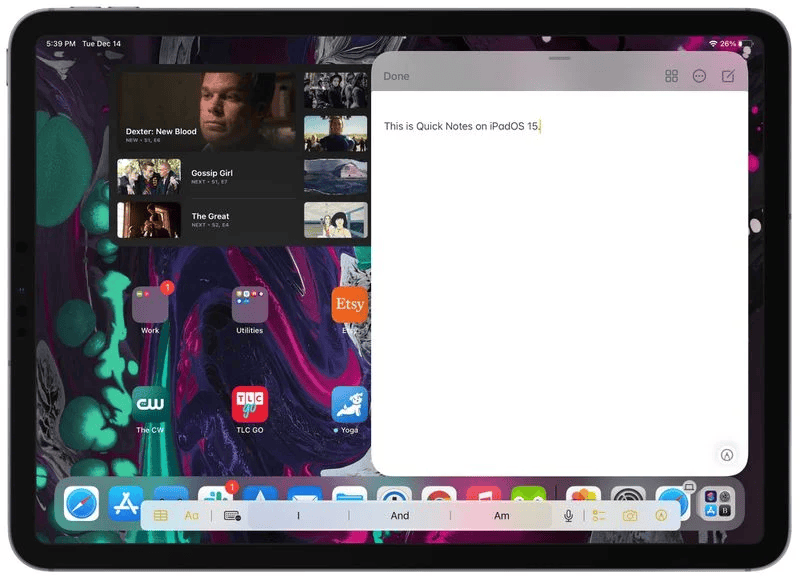Add a checklist from the keyboard toolbar
Screen dimensions: 800x580
599,516
